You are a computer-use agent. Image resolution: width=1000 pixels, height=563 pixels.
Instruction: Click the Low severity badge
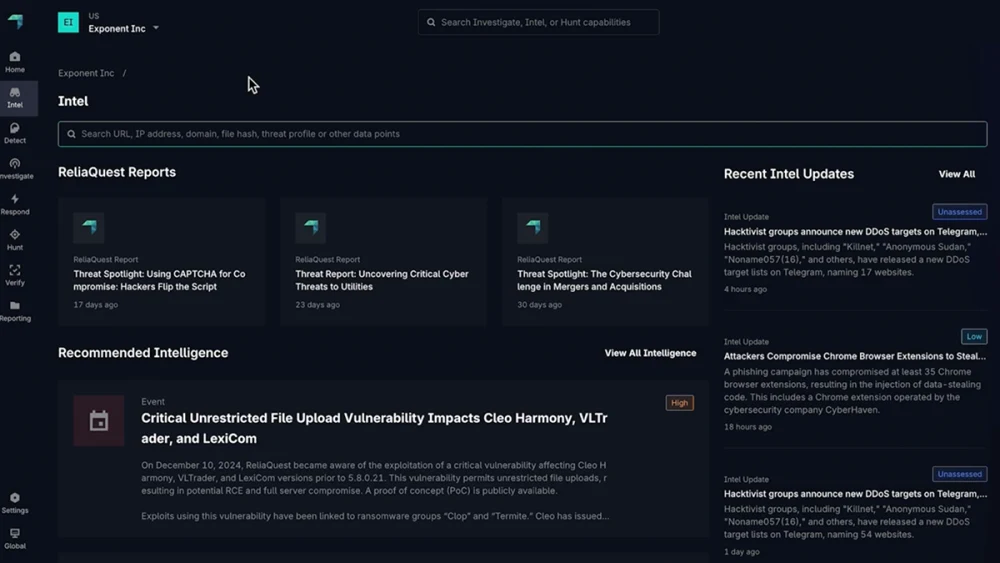click(x=974, y=337)
